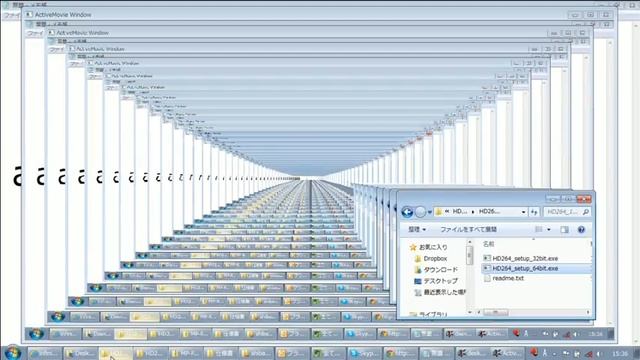Image resolution: width=640 pixels, height=360 pixels.
Task: Click ファイルをすべて展開 button
Action: click(x=468, y=229)
